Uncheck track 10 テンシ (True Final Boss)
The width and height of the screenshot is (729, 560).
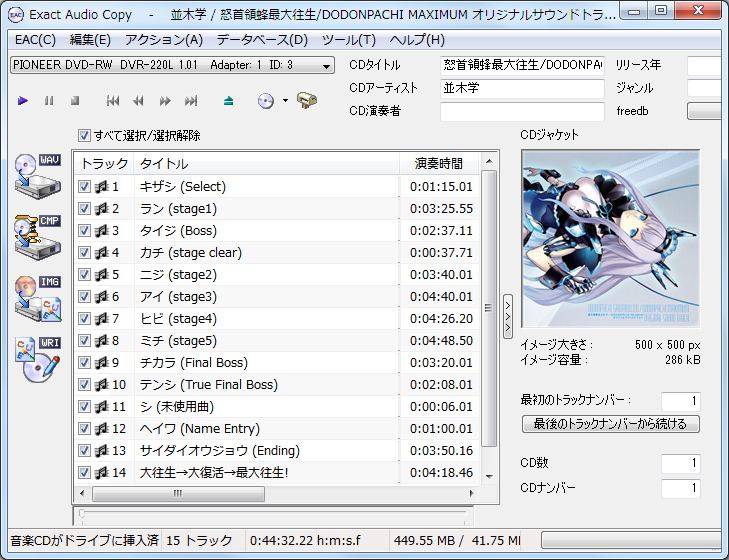[85, 385]
